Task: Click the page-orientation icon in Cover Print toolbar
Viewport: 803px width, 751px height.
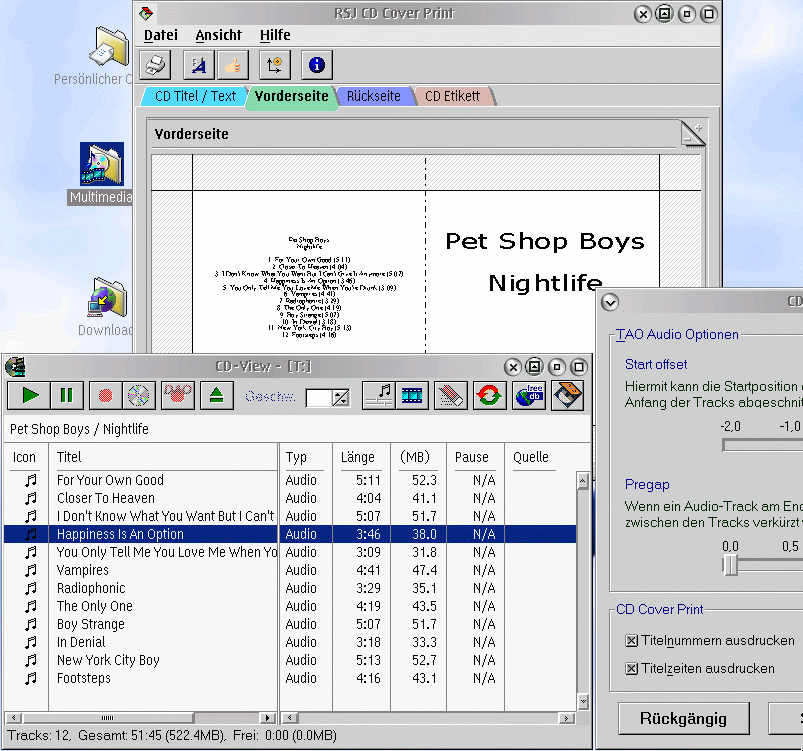Action: pos(274,65)
